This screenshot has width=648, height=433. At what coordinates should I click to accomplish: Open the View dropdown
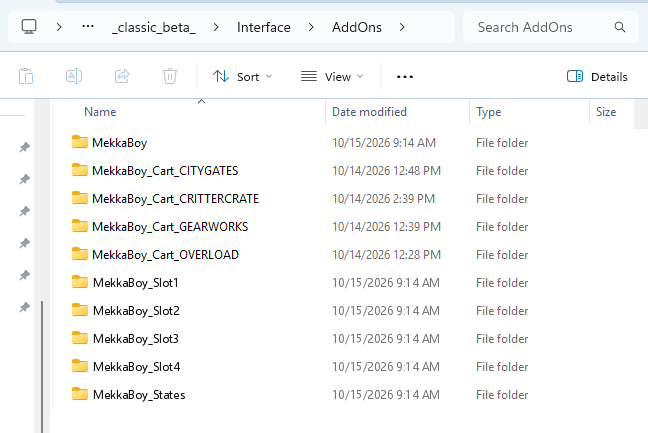point(332,77)
